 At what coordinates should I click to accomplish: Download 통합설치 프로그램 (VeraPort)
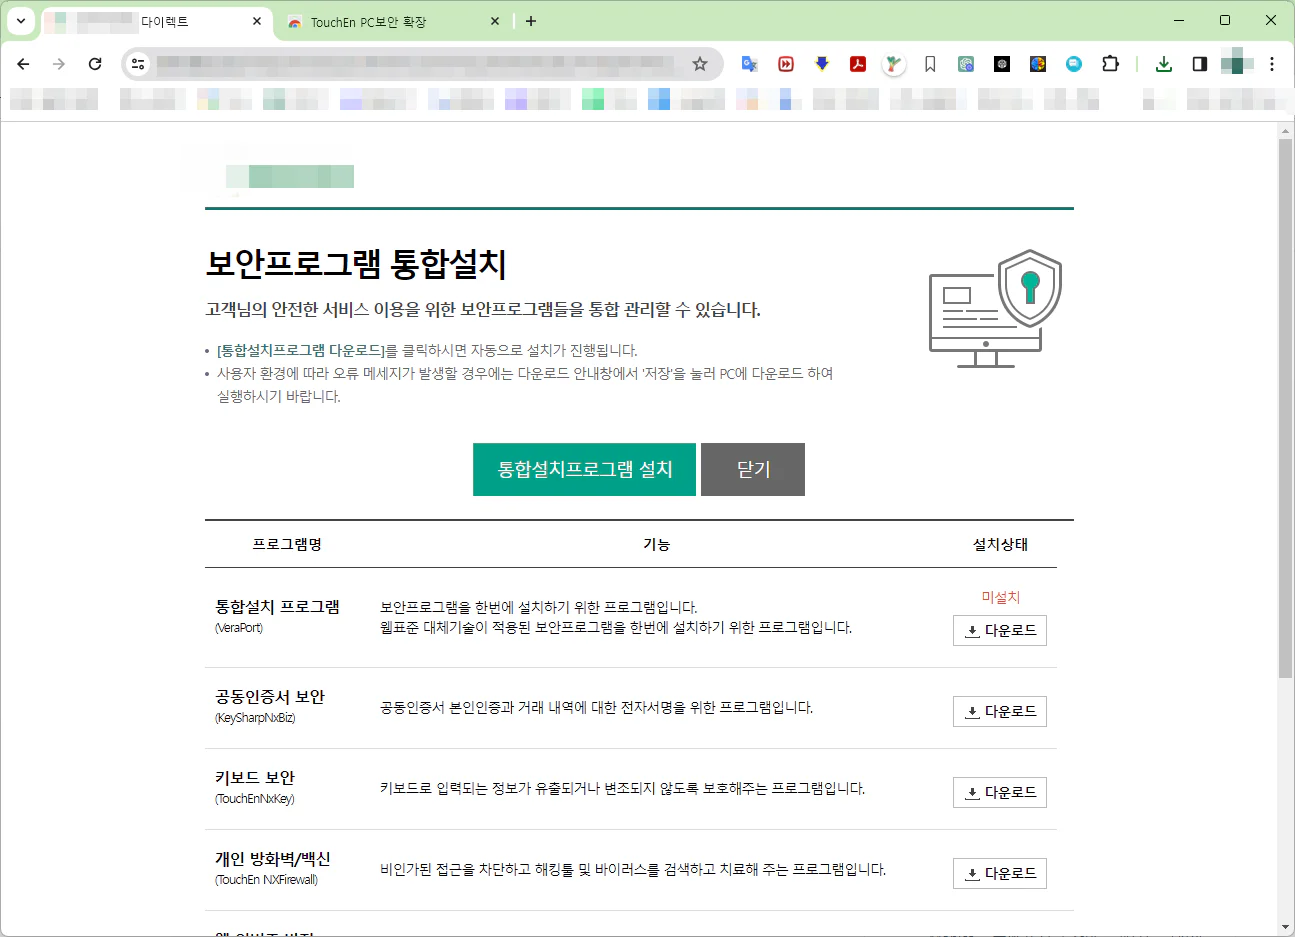1000,631
